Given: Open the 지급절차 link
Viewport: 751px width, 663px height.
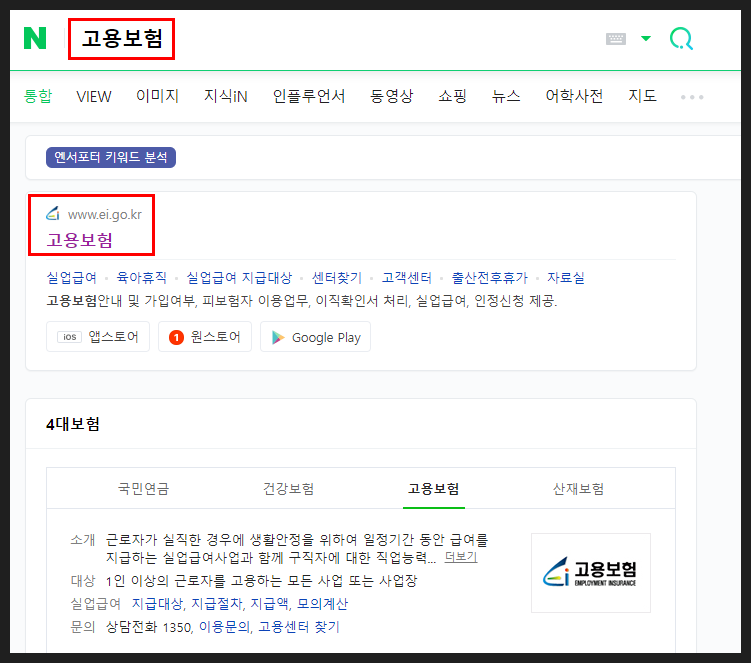Looking at the screenshot, I should tap(217, 604).
